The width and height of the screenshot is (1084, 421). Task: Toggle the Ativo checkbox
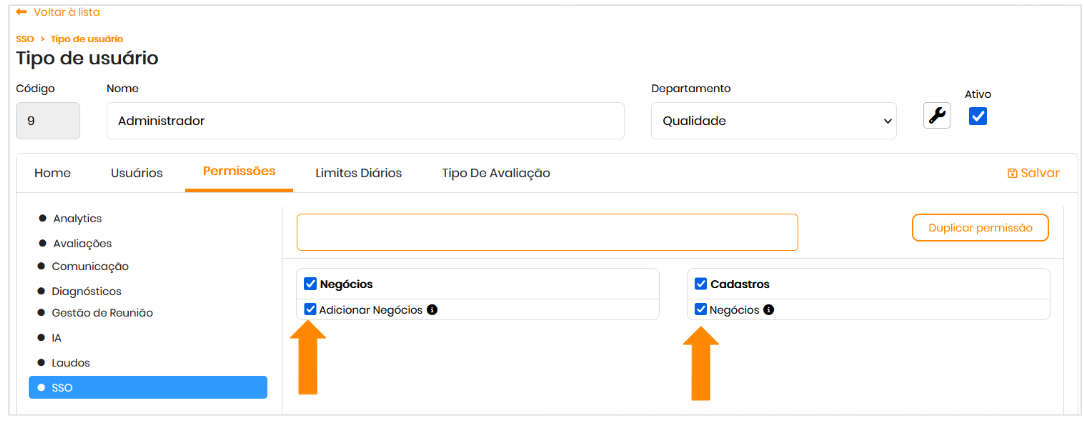tap(978, 116)
